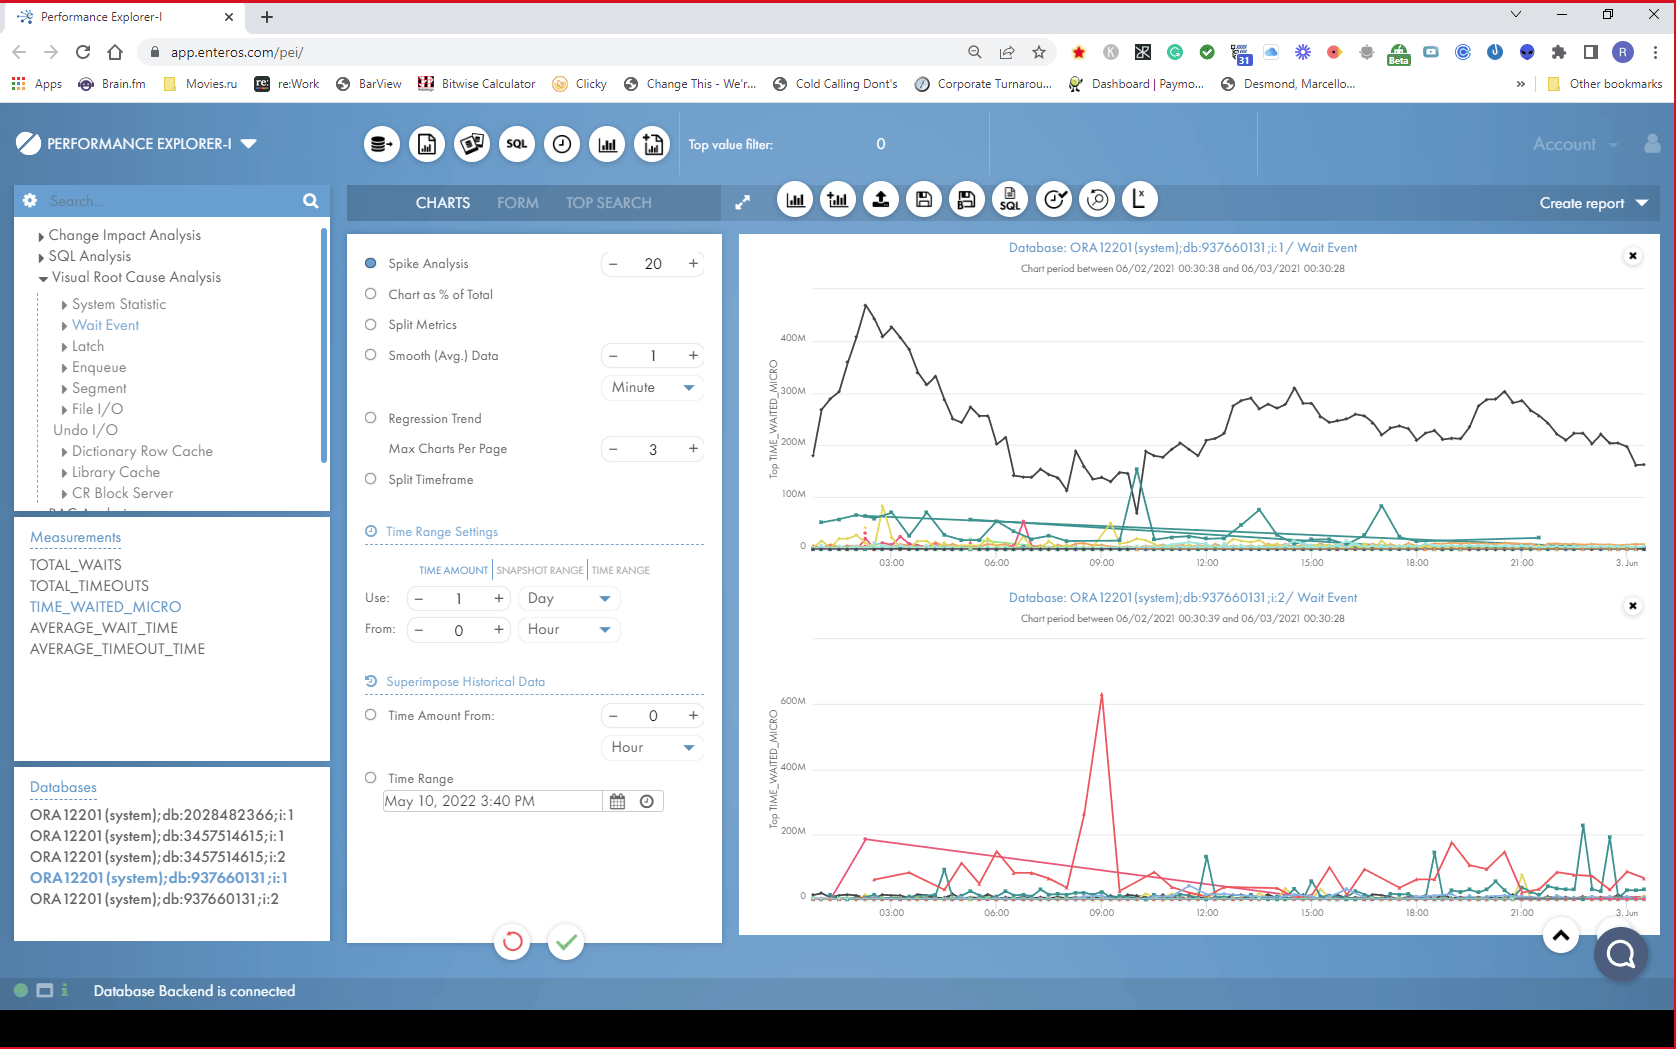
Task: Click the clock icon in top toolbar
Action: (562, 145)
